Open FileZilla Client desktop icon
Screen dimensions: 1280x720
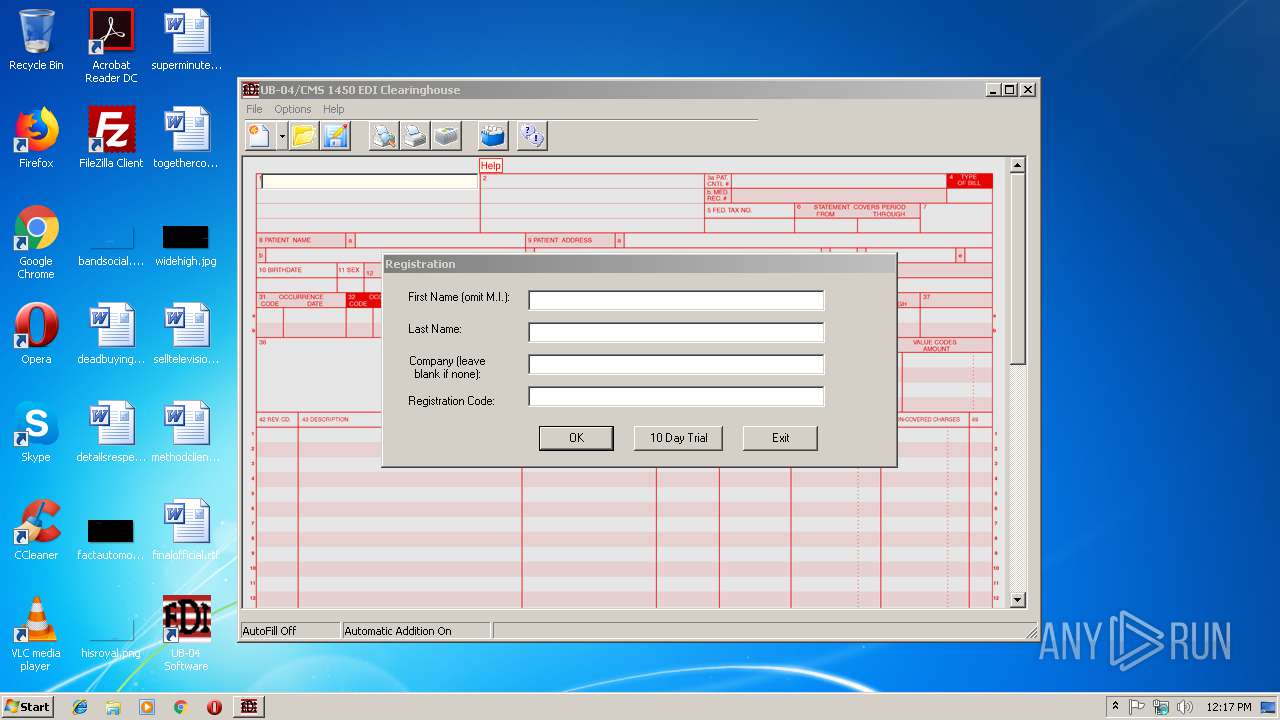(x=111, y=139)
